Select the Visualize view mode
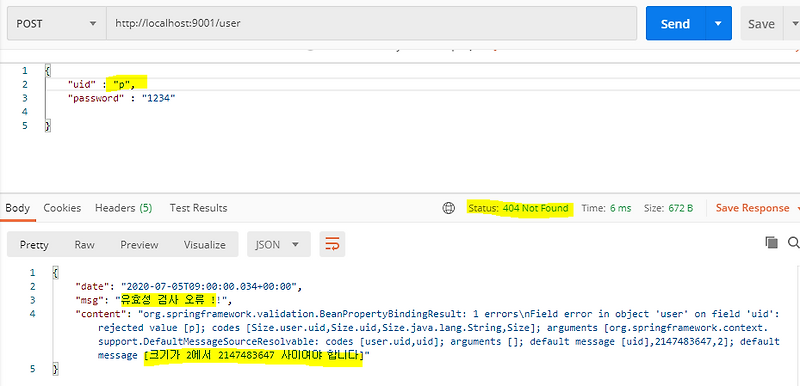 [205, 244]
